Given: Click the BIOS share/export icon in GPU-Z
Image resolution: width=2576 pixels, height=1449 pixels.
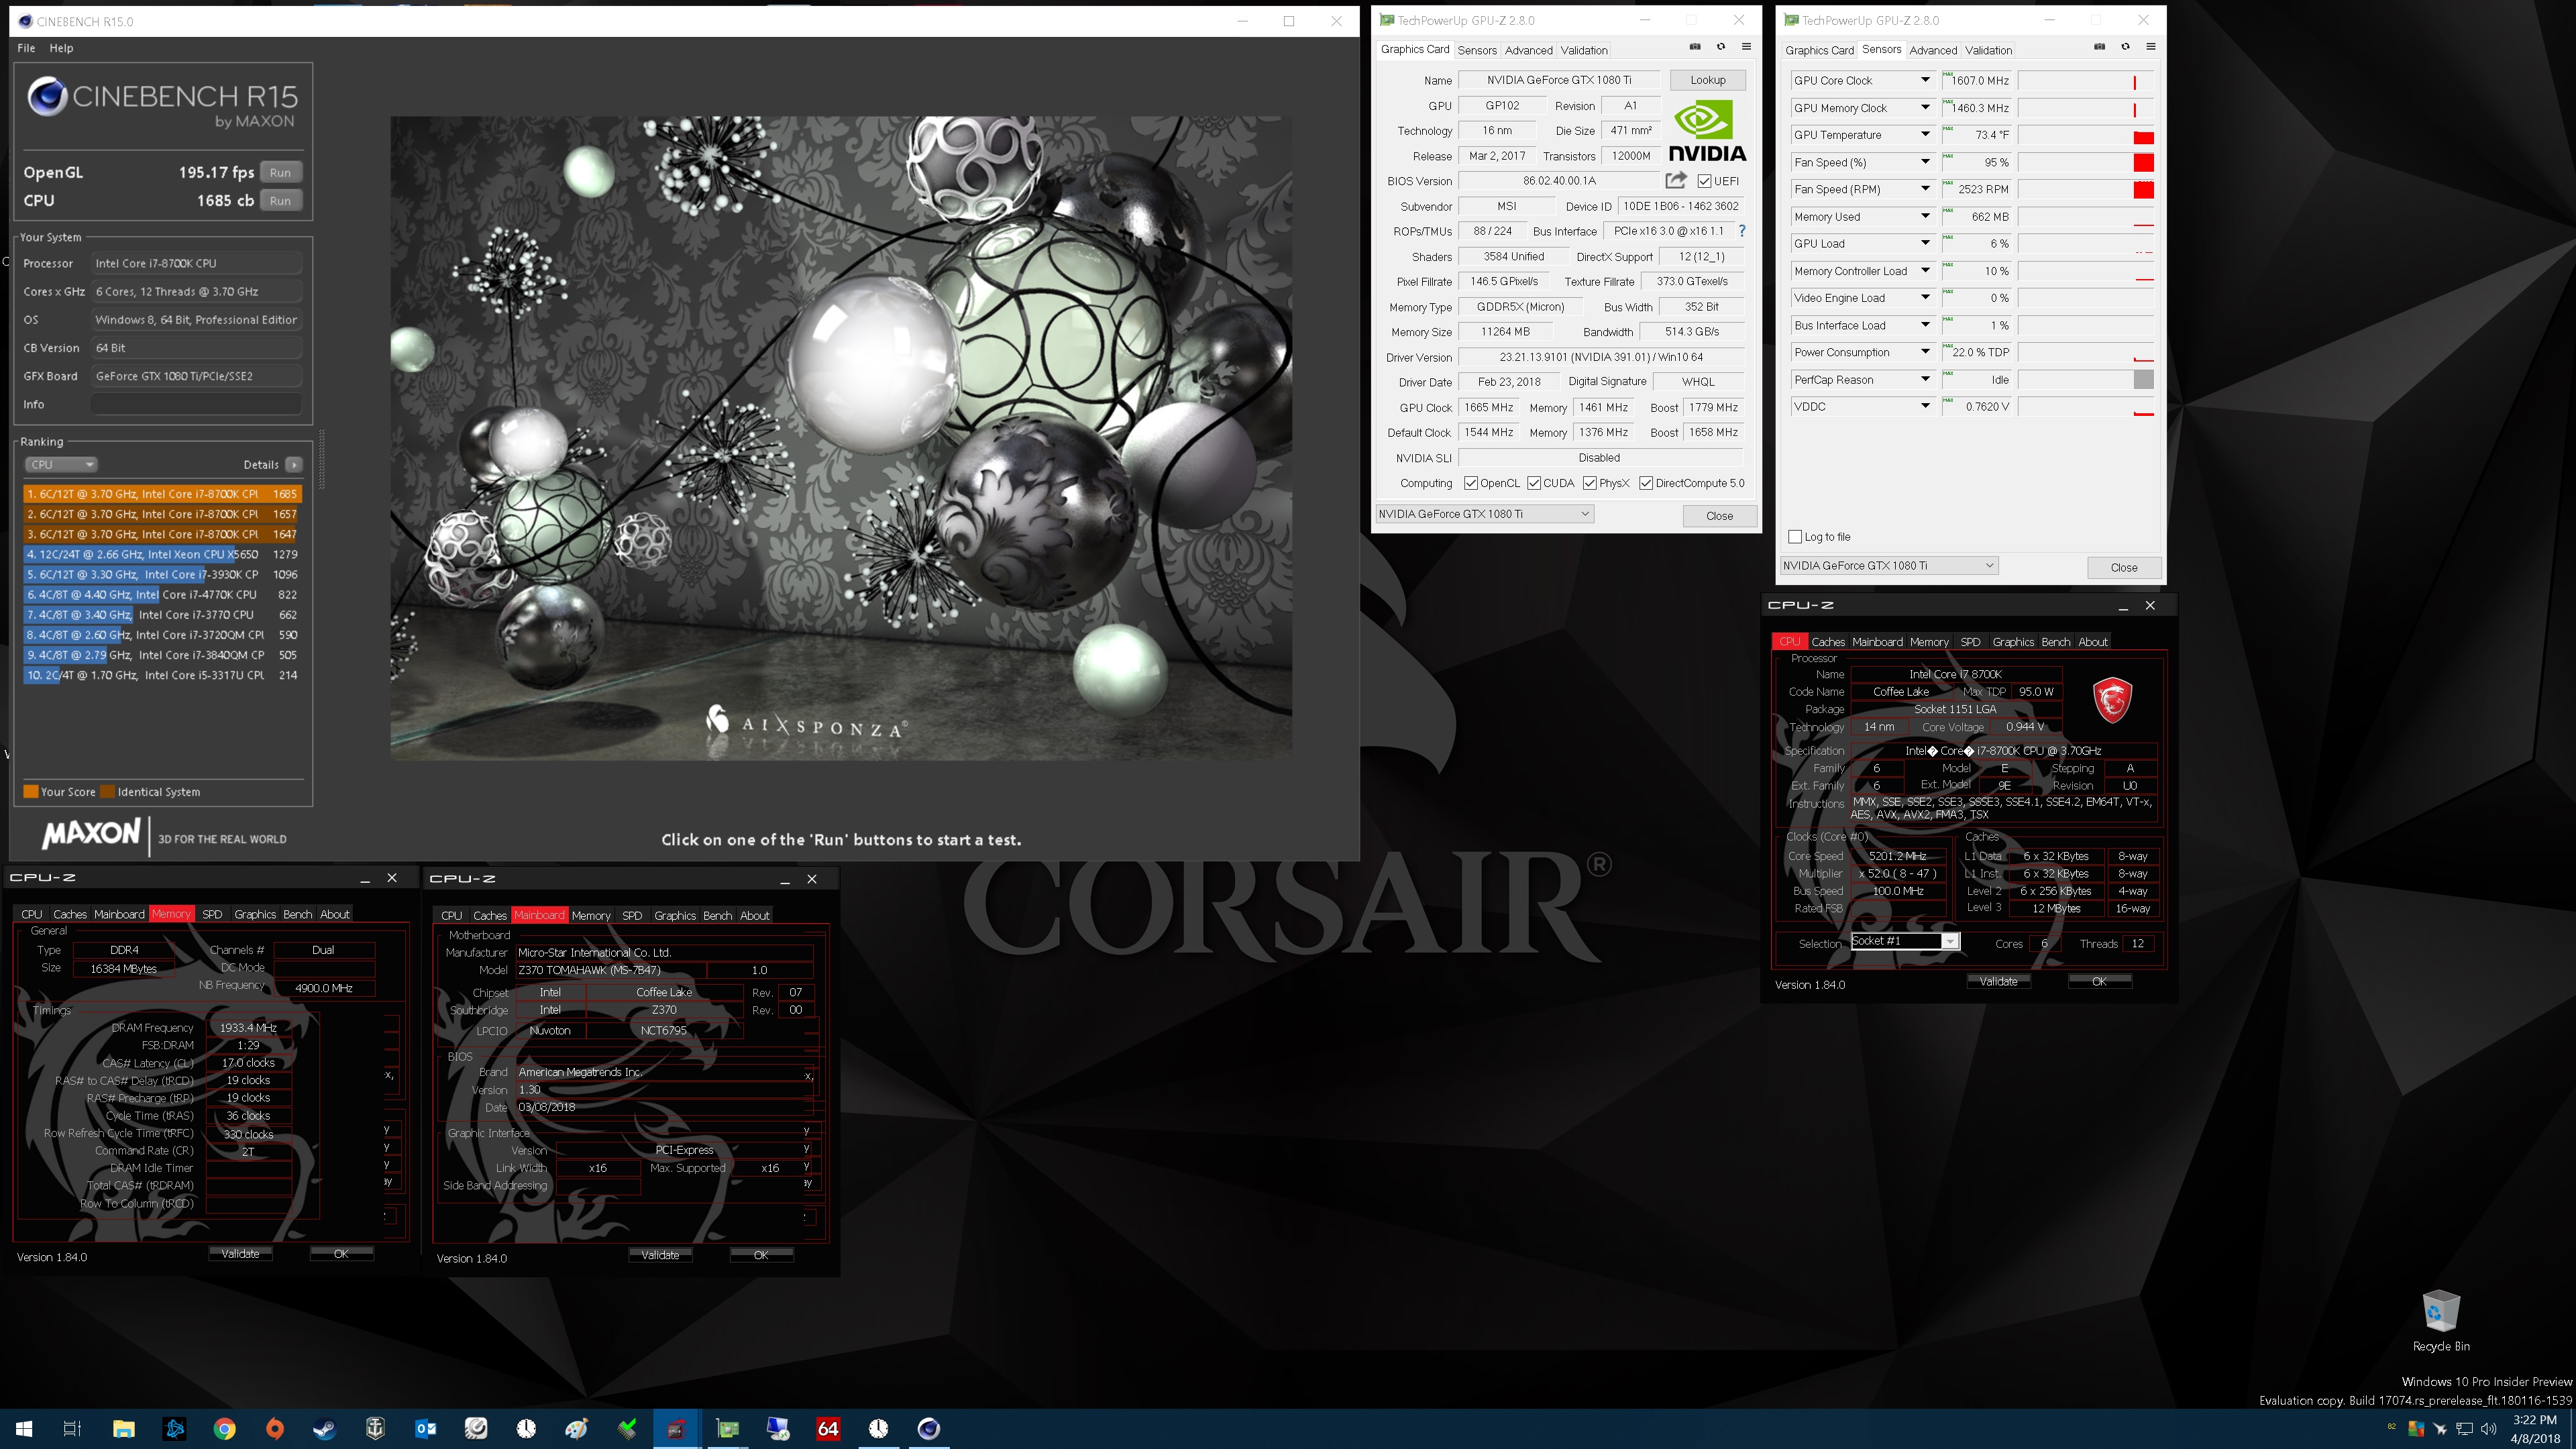Looking at the screenshot, I should pos(1676,180).
